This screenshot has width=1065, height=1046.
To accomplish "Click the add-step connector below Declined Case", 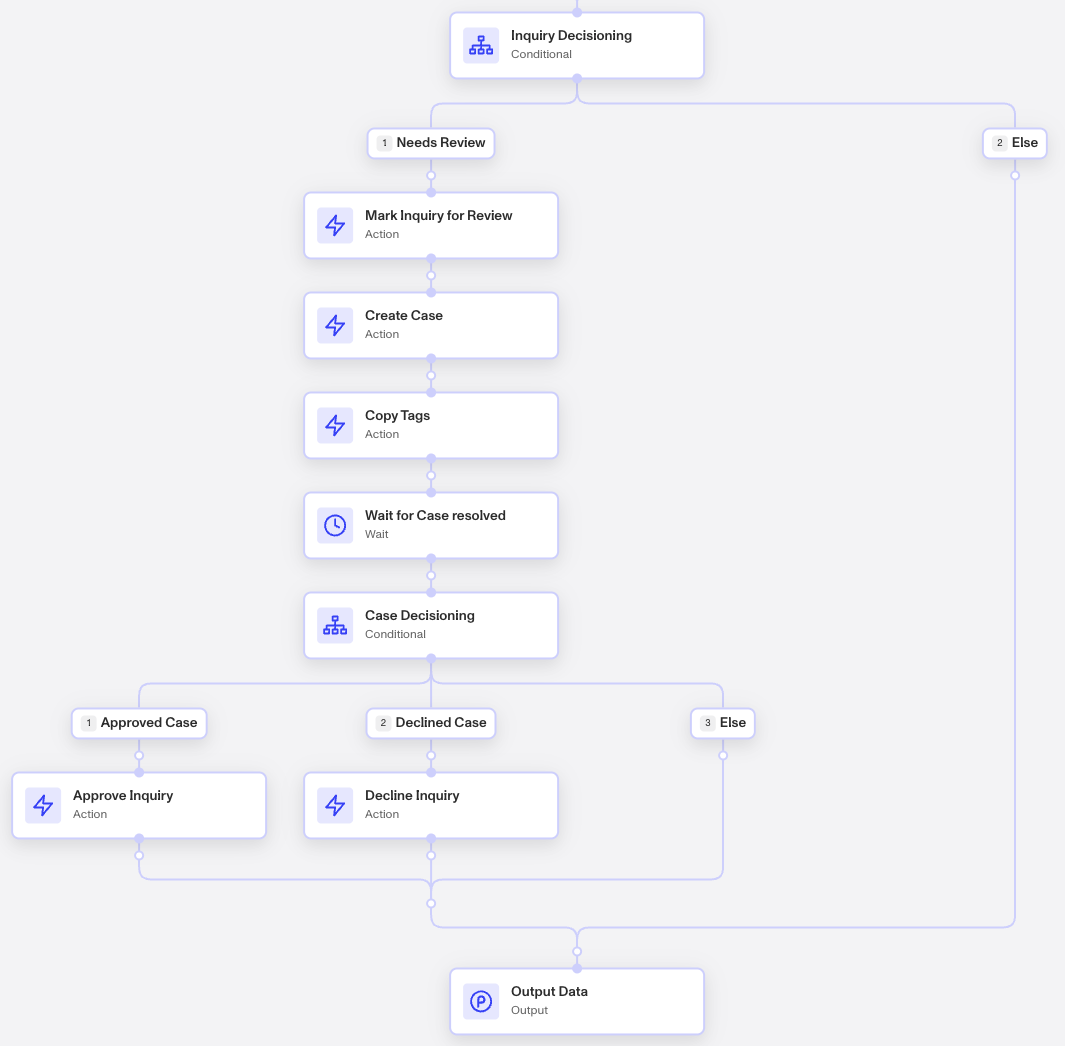I will click(431, 755).
